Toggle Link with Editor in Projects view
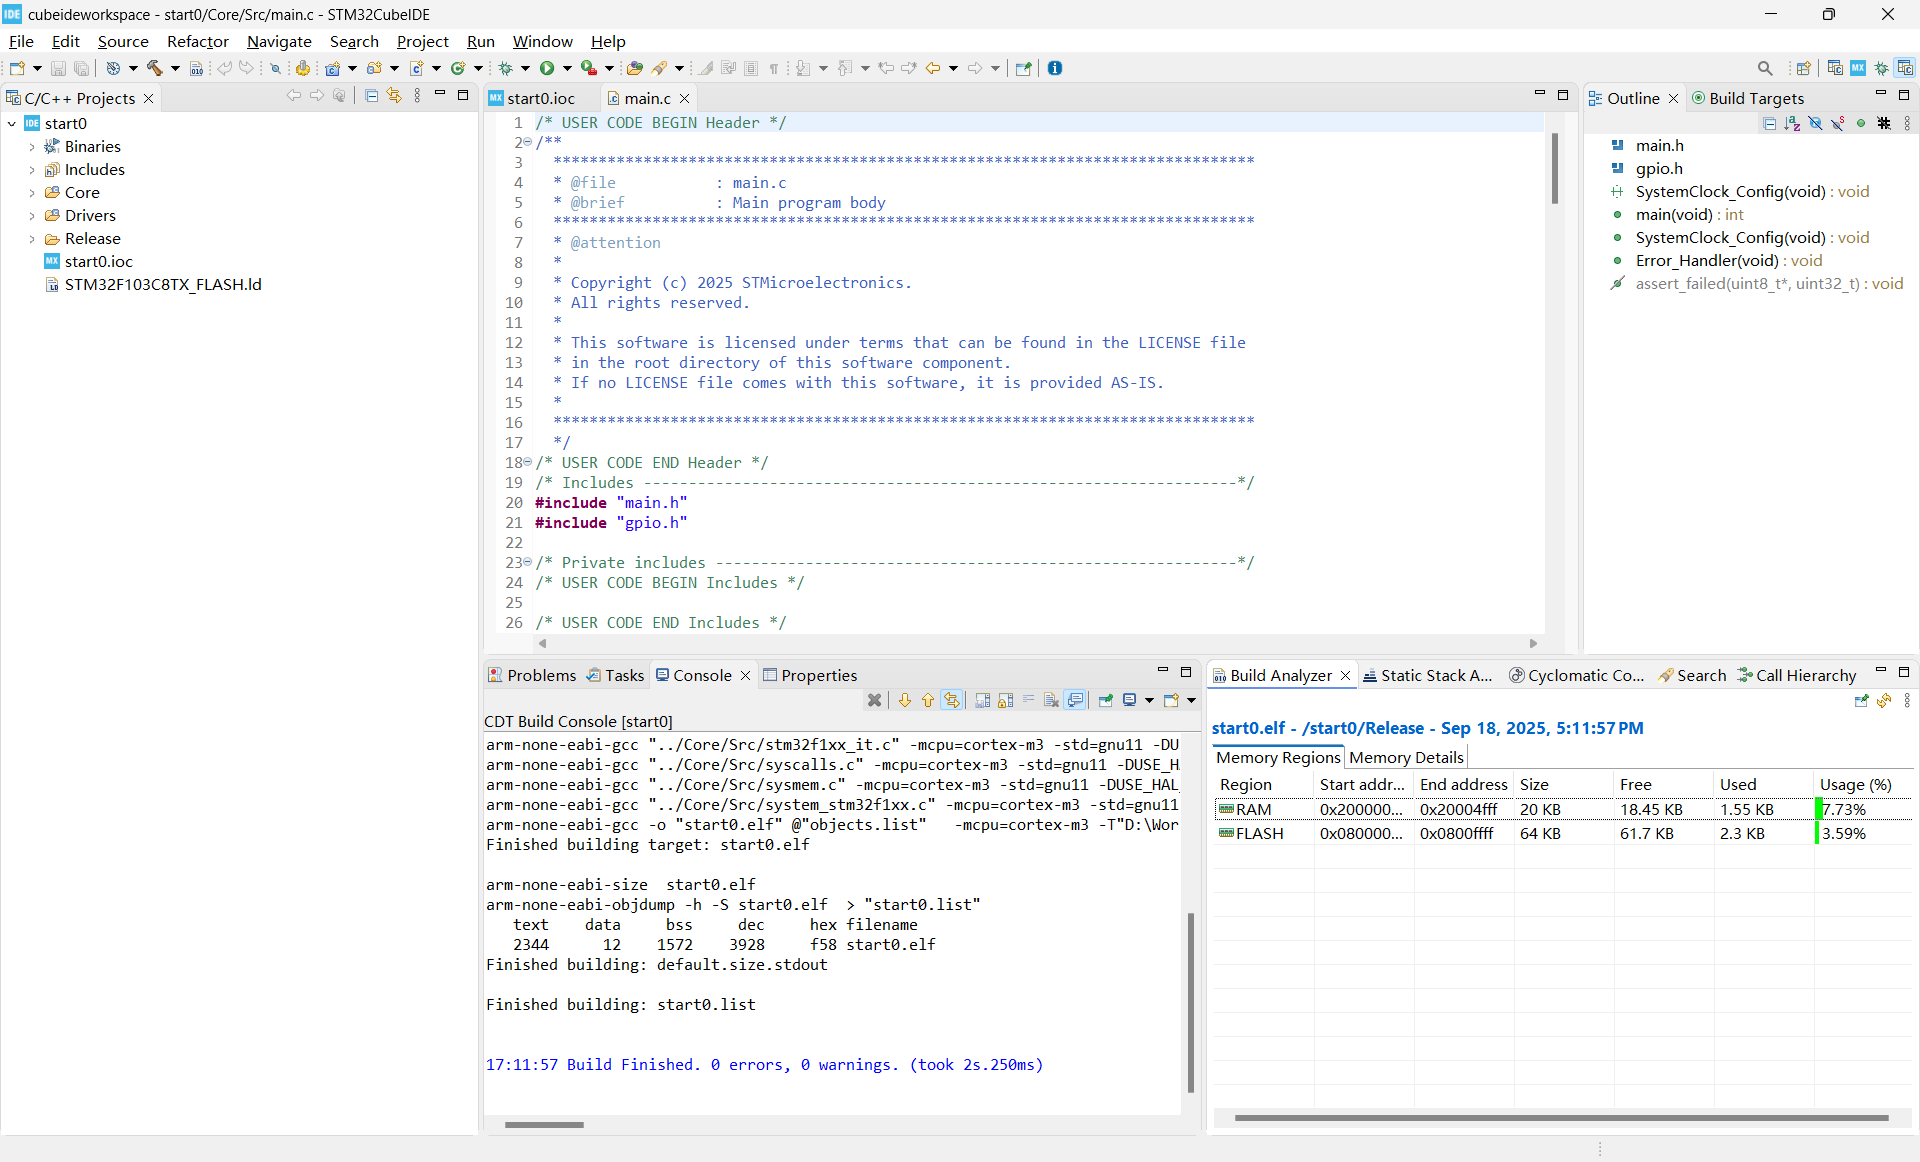1920x1162 pixels. point(394,96)
